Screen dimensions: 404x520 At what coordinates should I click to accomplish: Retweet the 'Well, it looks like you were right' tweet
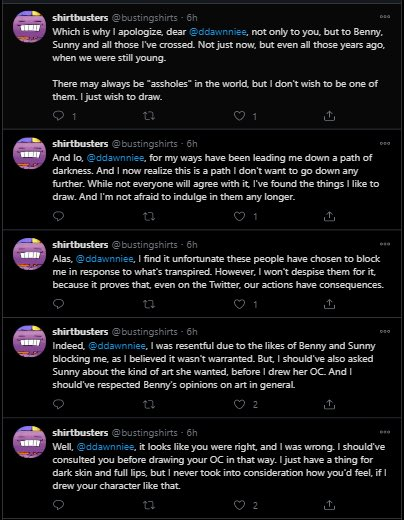click(149, 505)
